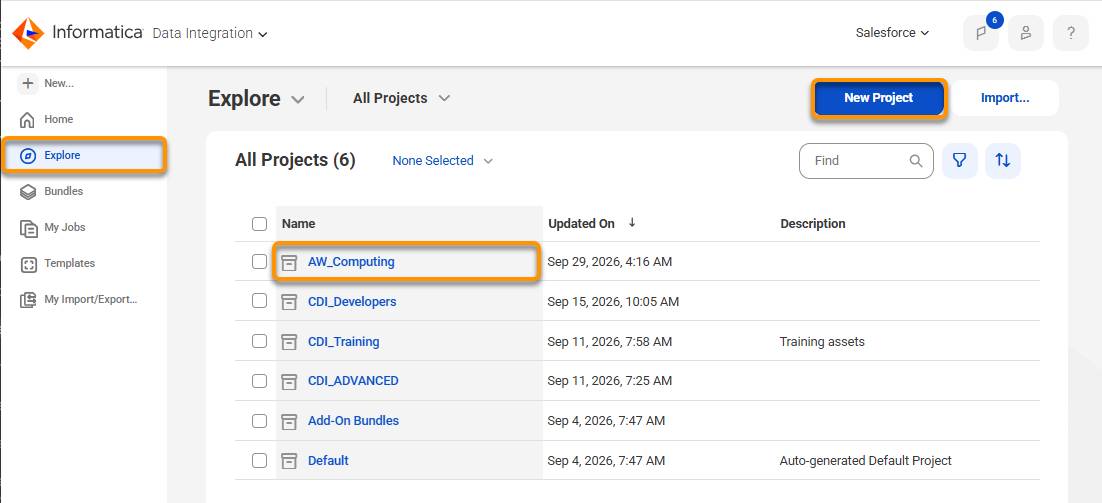Click the Name column header
This screenshot has height=503, width=1102.
[x=299, y=224]
